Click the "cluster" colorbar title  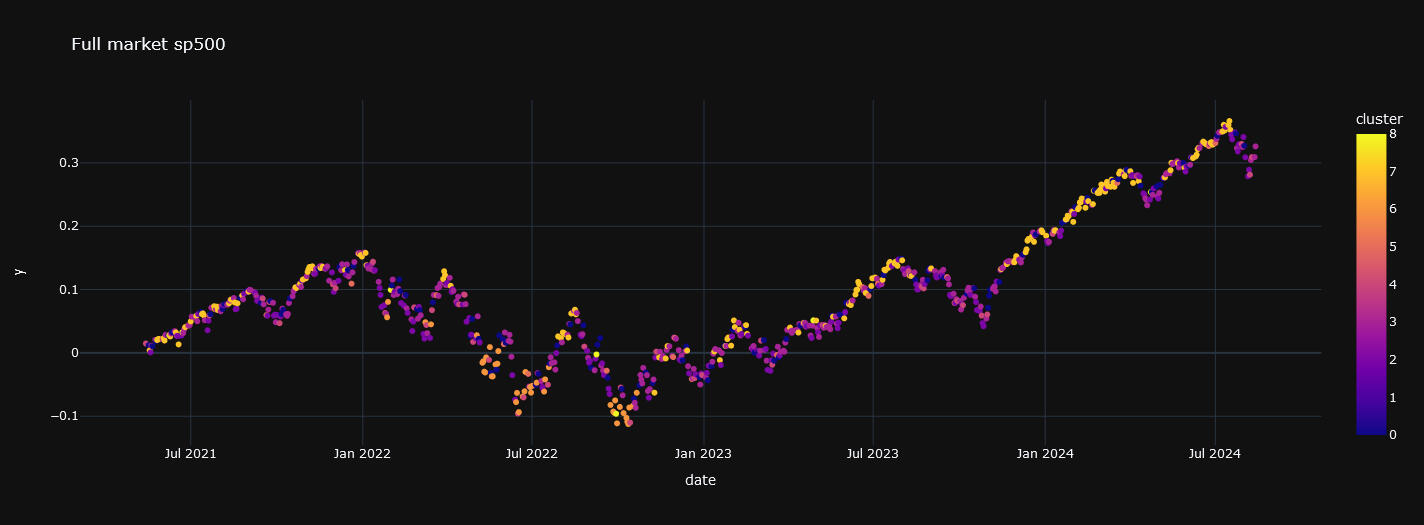[1379, 119]
